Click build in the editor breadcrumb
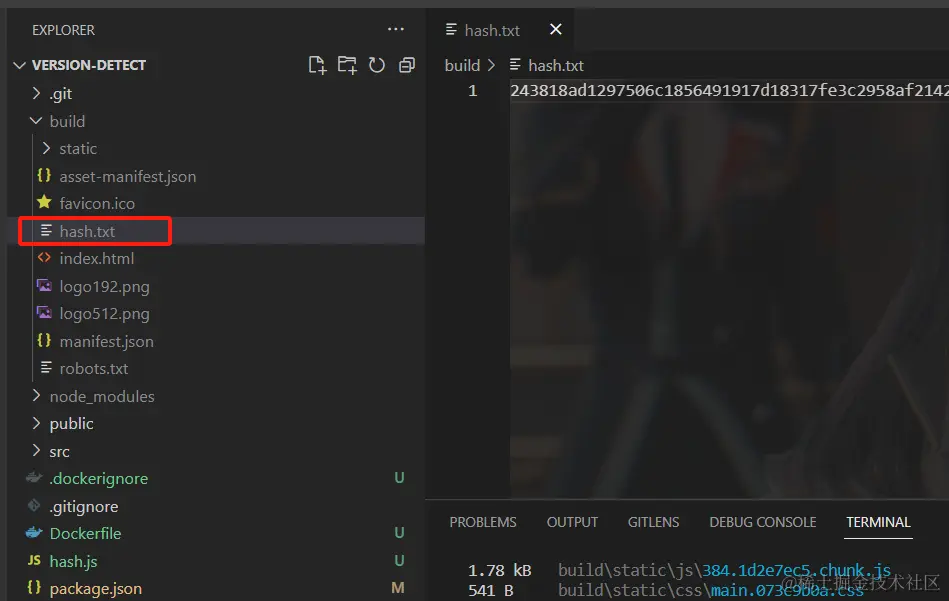The width and height of the screenshot is (949, 601). click(x=462, y=65)
